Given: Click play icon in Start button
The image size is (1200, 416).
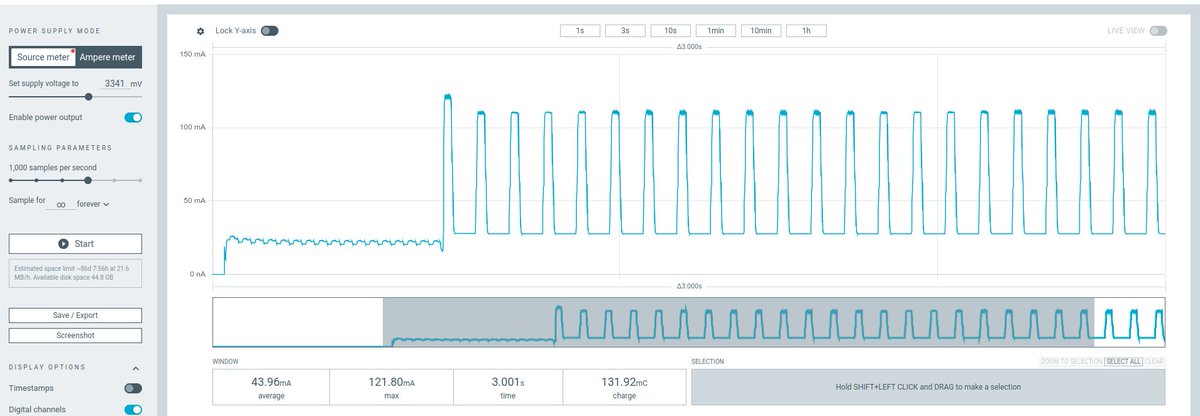Looking at the screenshot, I should click(63, 243).
